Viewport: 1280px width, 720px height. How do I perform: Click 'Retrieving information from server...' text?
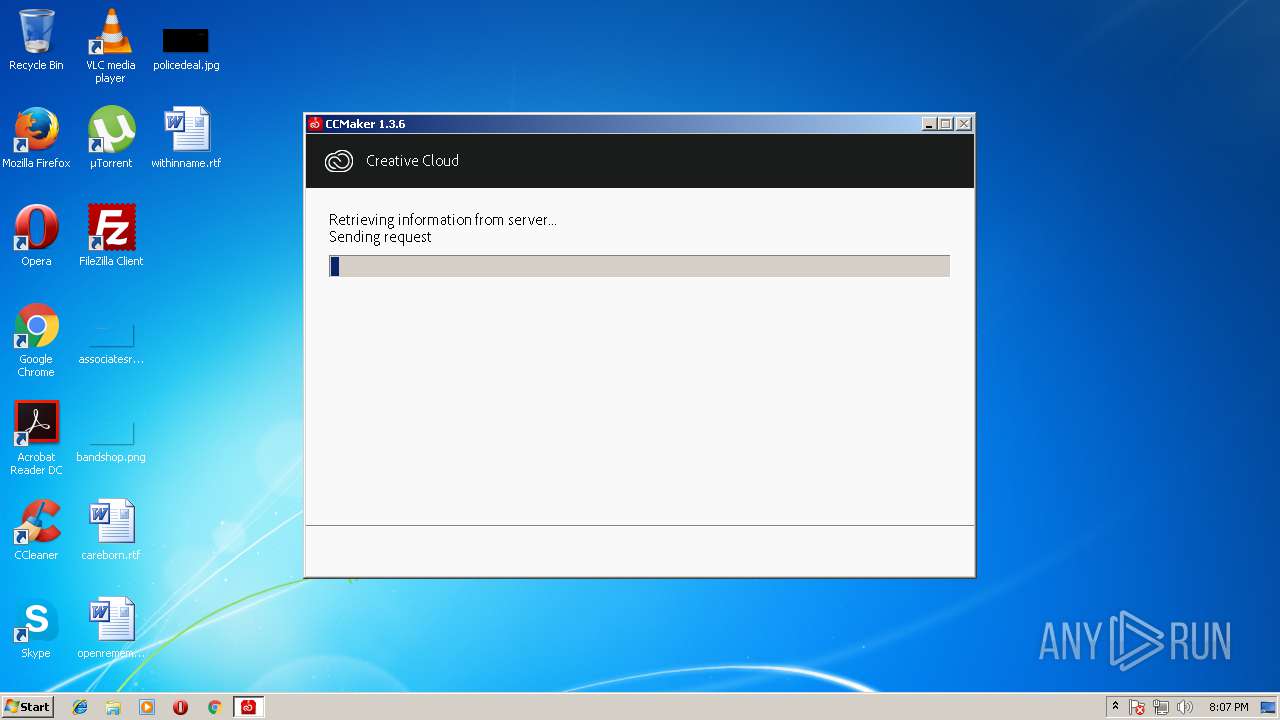pyautogui.click(x=442, y=220)
